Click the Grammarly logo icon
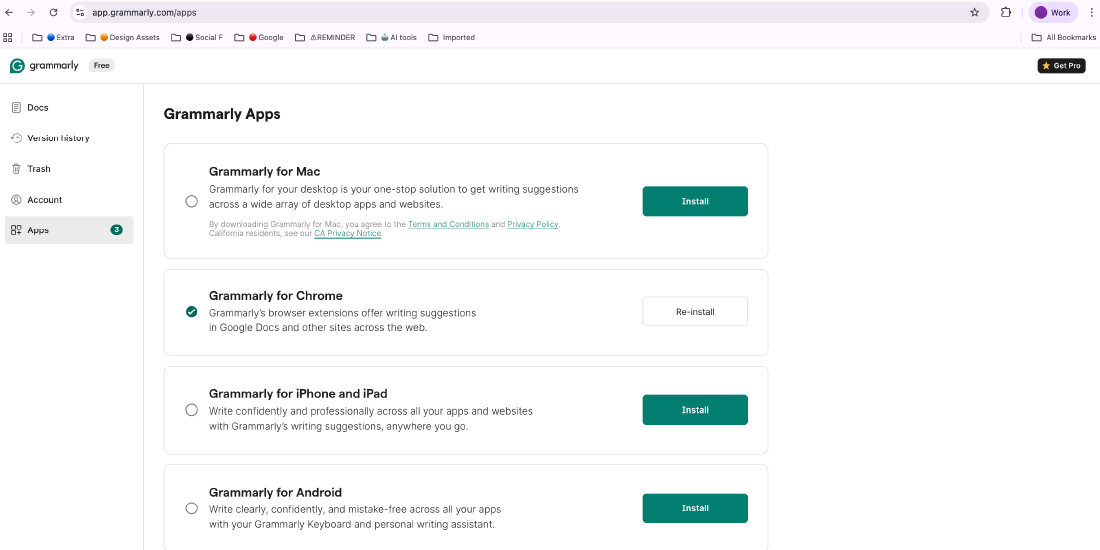1100x550 pixels. tap(17, 66)
